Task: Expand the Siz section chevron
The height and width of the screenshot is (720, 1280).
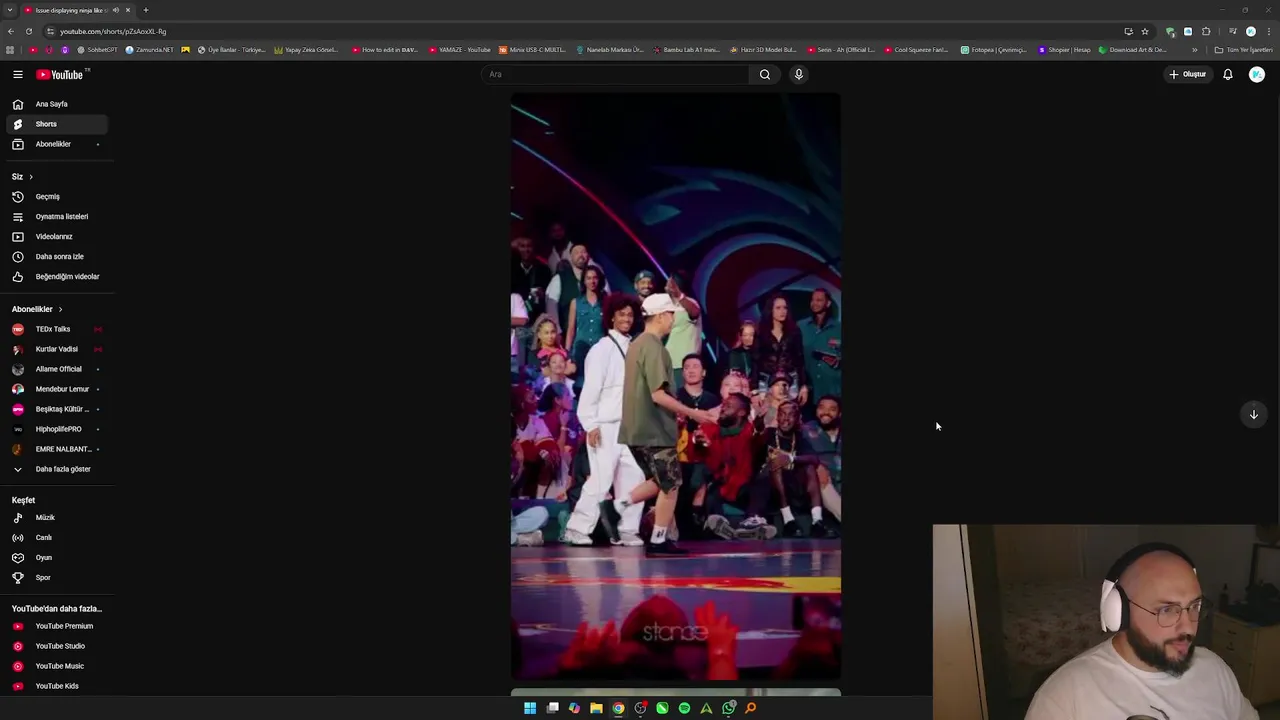Action: coord(30,177)
